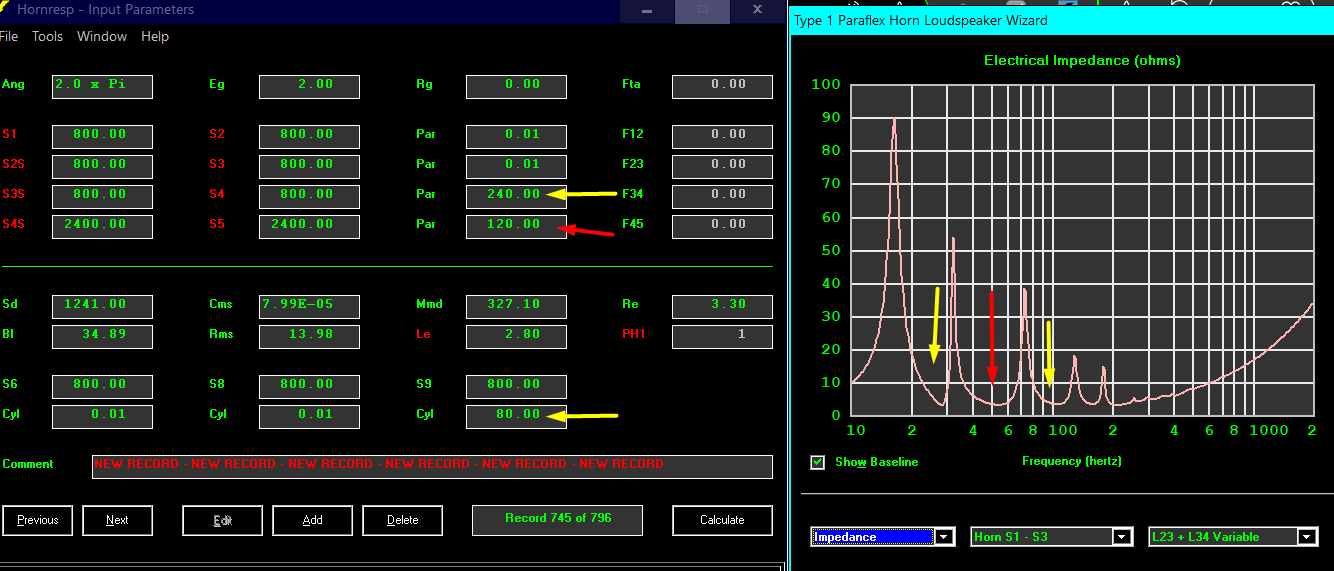Image resolution: width=1334 pixels, height=571 pixels.
Task: Click the Delete record button
Action: click(x=402, y=520)
